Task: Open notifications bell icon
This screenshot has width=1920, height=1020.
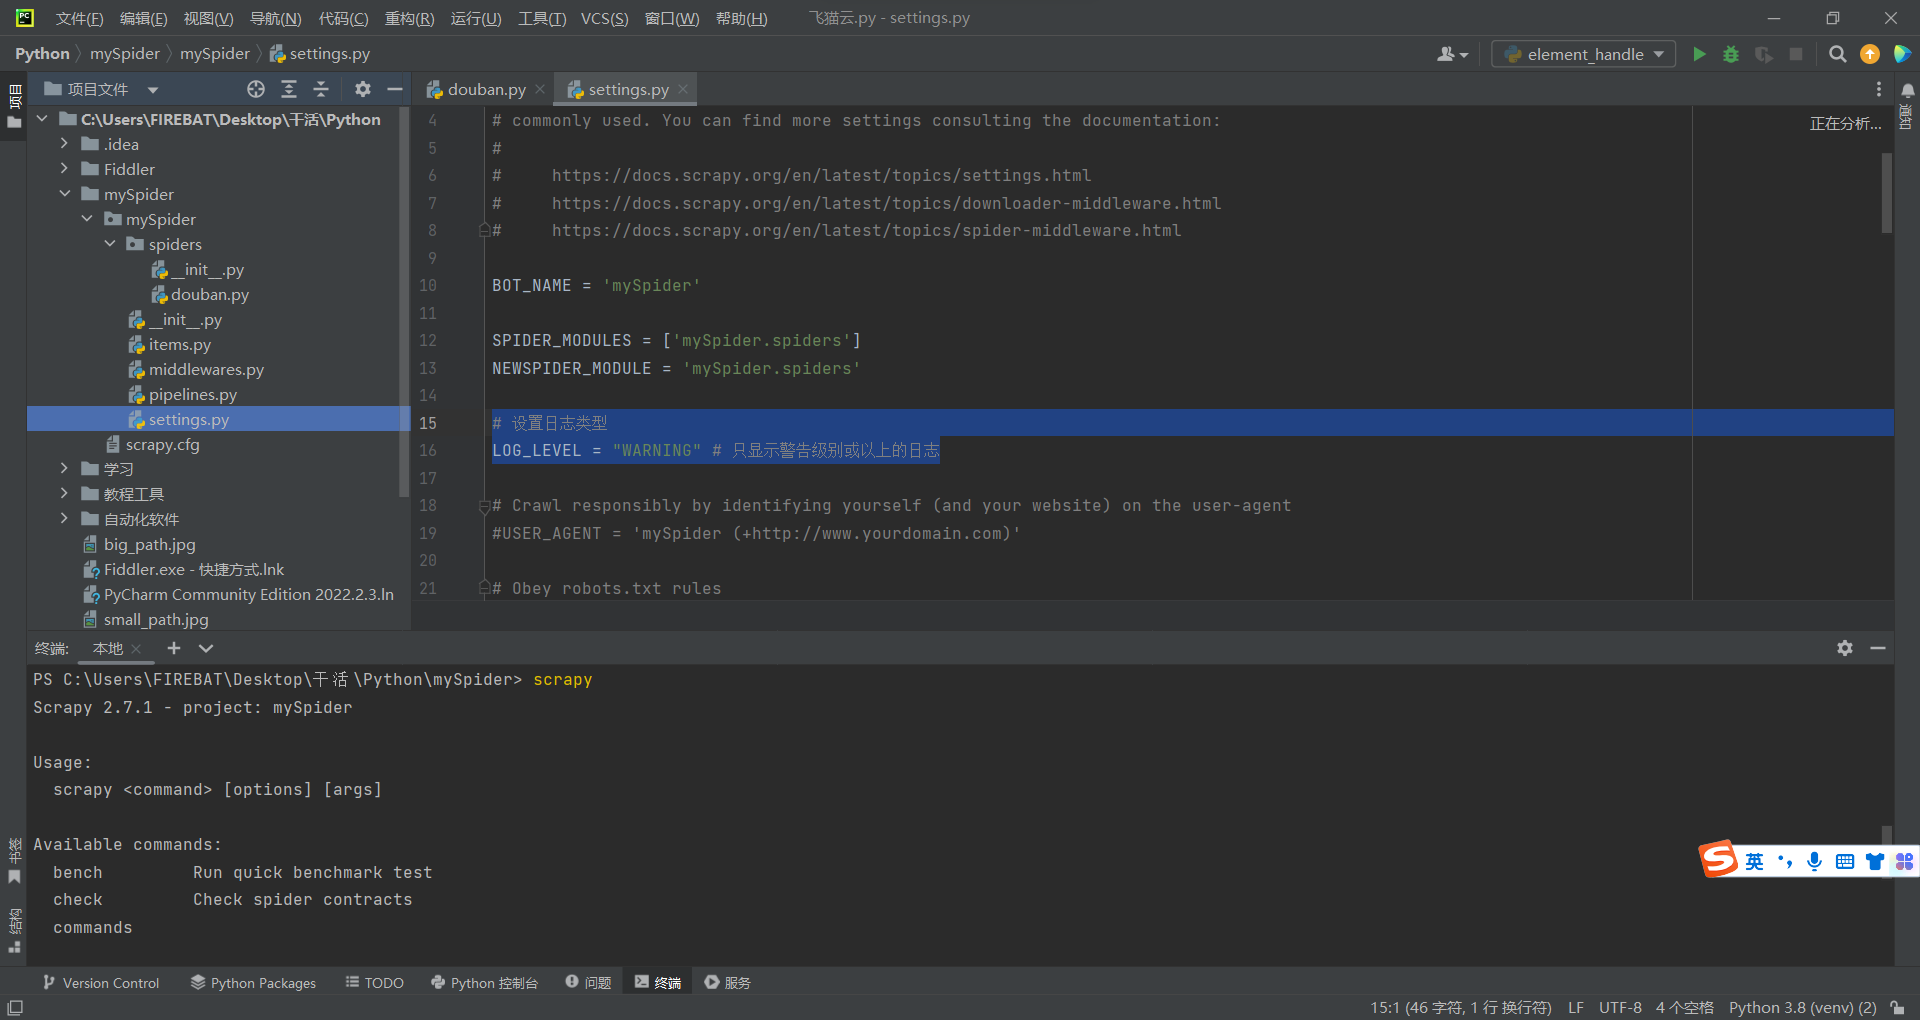Action: (x=1907, y=90)
